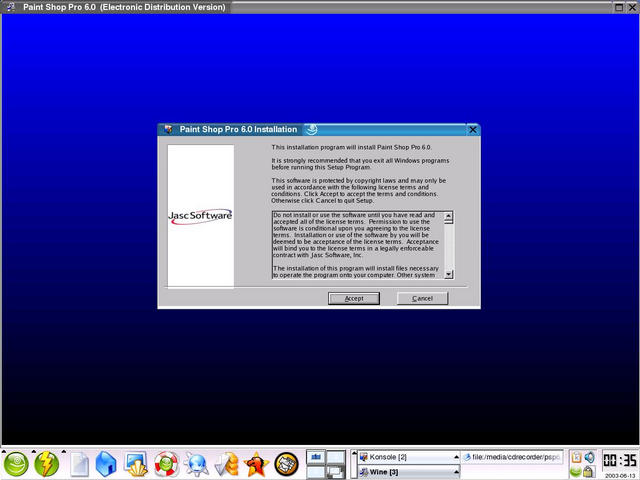640x480 pixels.
Task: Expand the Wine group arrow
Action: (x=456, y=472)
